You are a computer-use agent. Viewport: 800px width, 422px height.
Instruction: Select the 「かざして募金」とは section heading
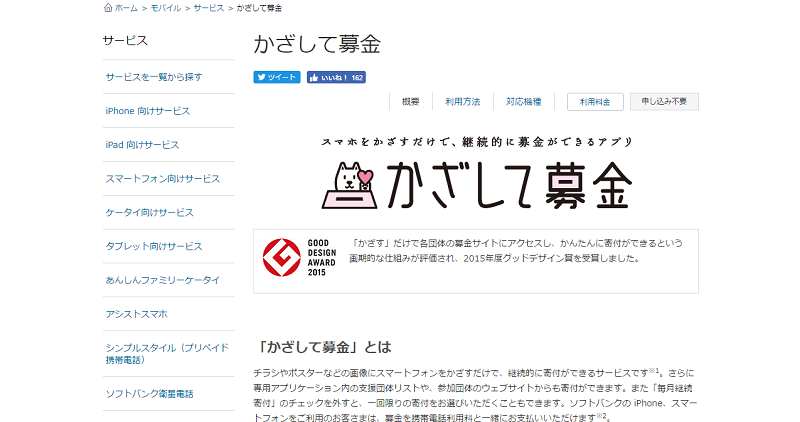point(322,347)
